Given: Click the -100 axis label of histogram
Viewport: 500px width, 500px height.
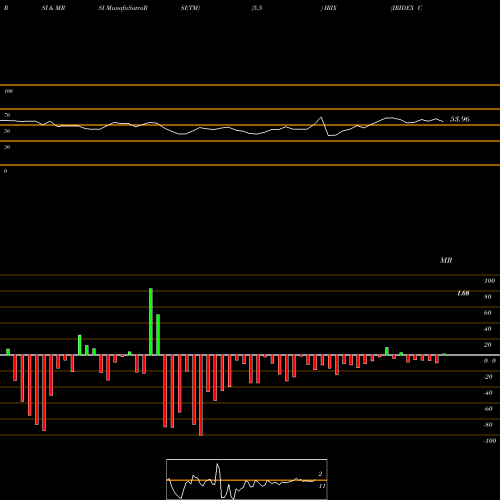Looking at the screenshot, I should 490,441.
